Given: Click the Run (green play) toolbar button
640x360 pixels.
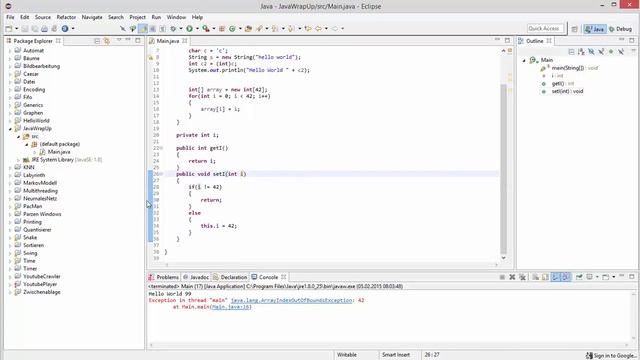Looking at the screenshot, I should click(189, 29).
